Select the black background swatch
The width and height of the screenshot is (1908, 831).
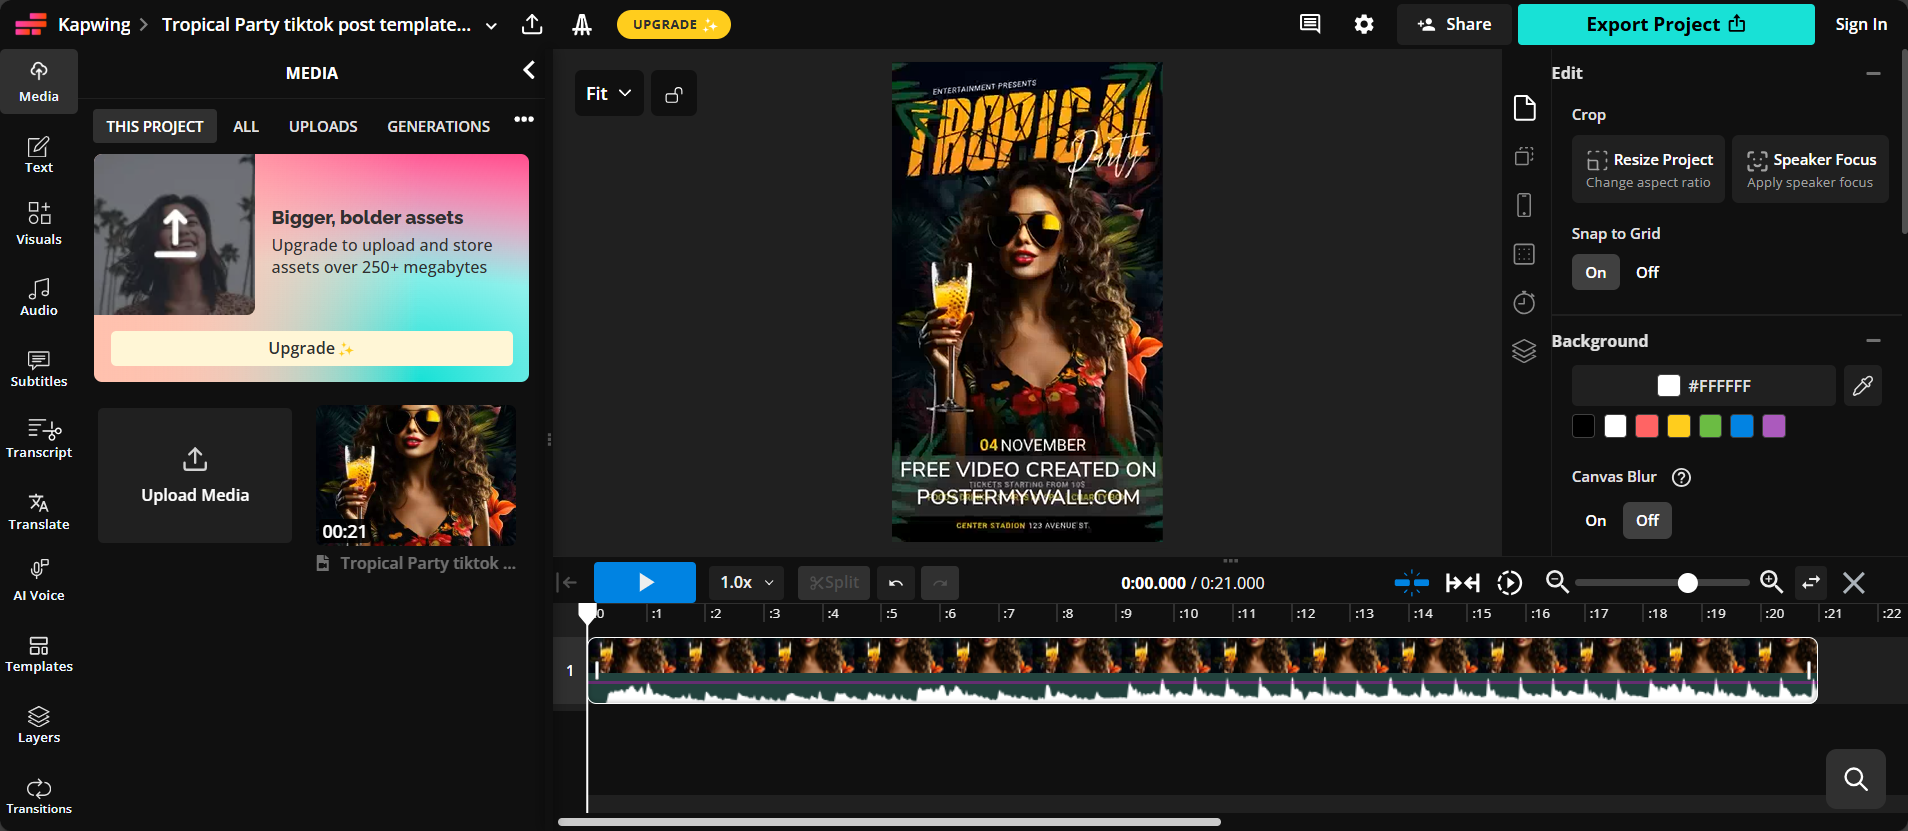[1583, 426]
